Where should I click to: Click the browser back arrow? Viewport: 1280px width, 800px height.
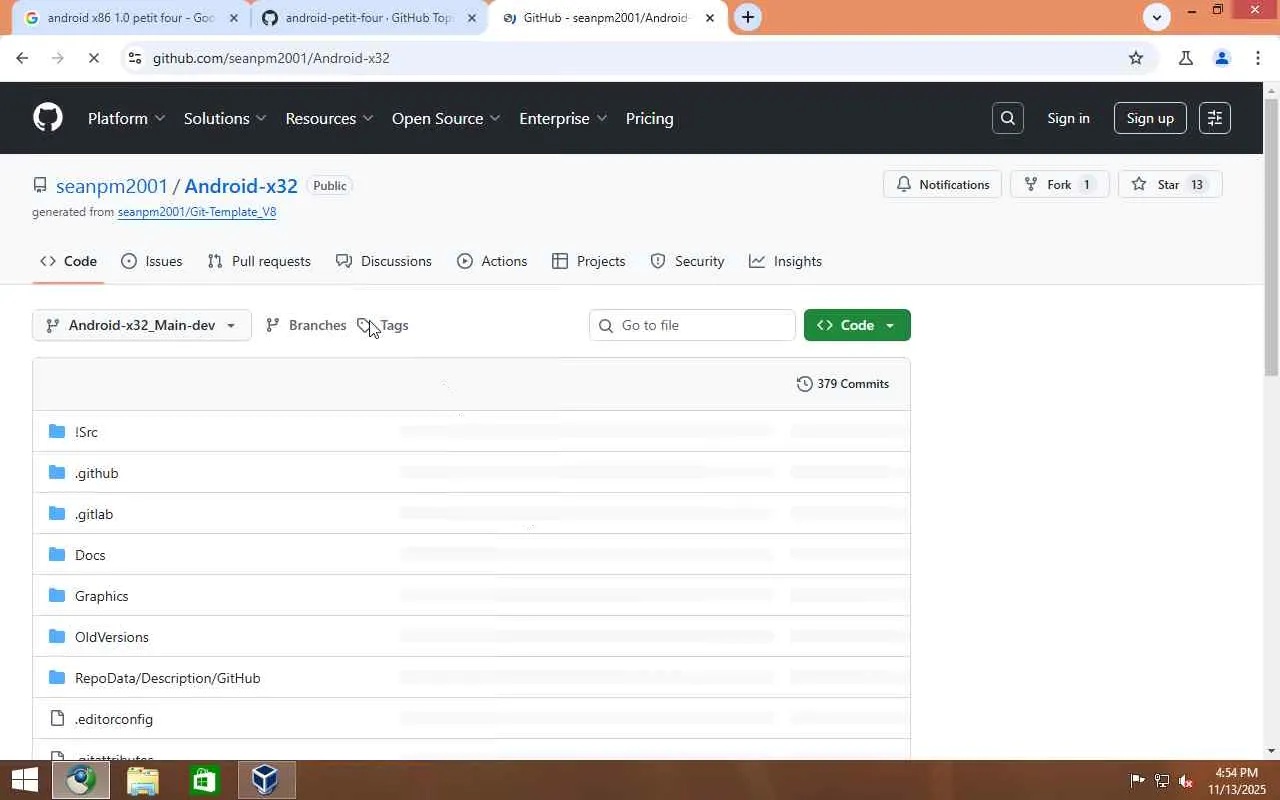coord(22,58)
